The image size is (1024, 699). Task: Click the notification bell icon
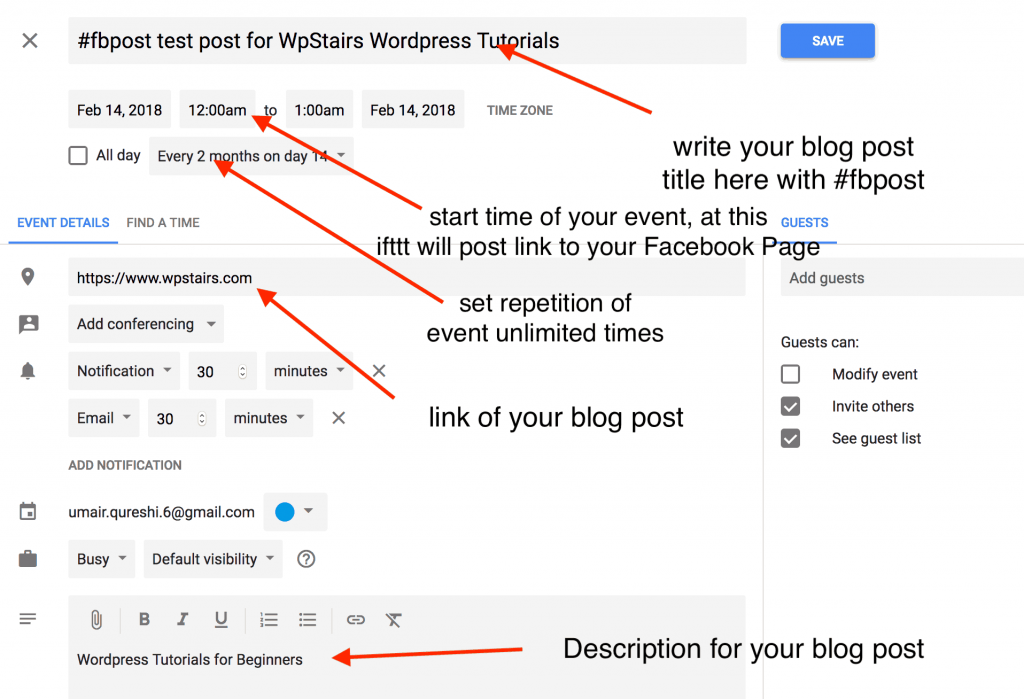27,371
